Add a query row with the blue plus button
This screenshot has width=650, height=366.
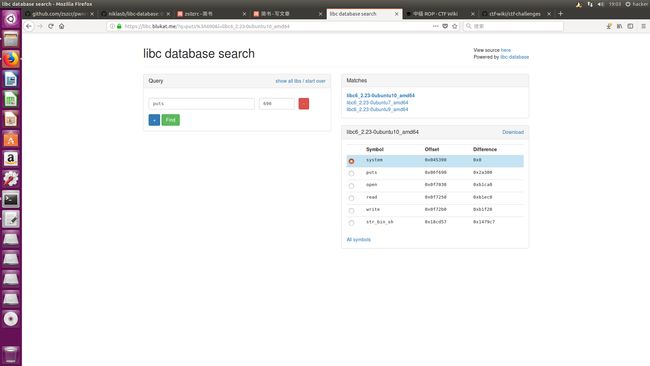pyautogui.click(x=154, y=120)
